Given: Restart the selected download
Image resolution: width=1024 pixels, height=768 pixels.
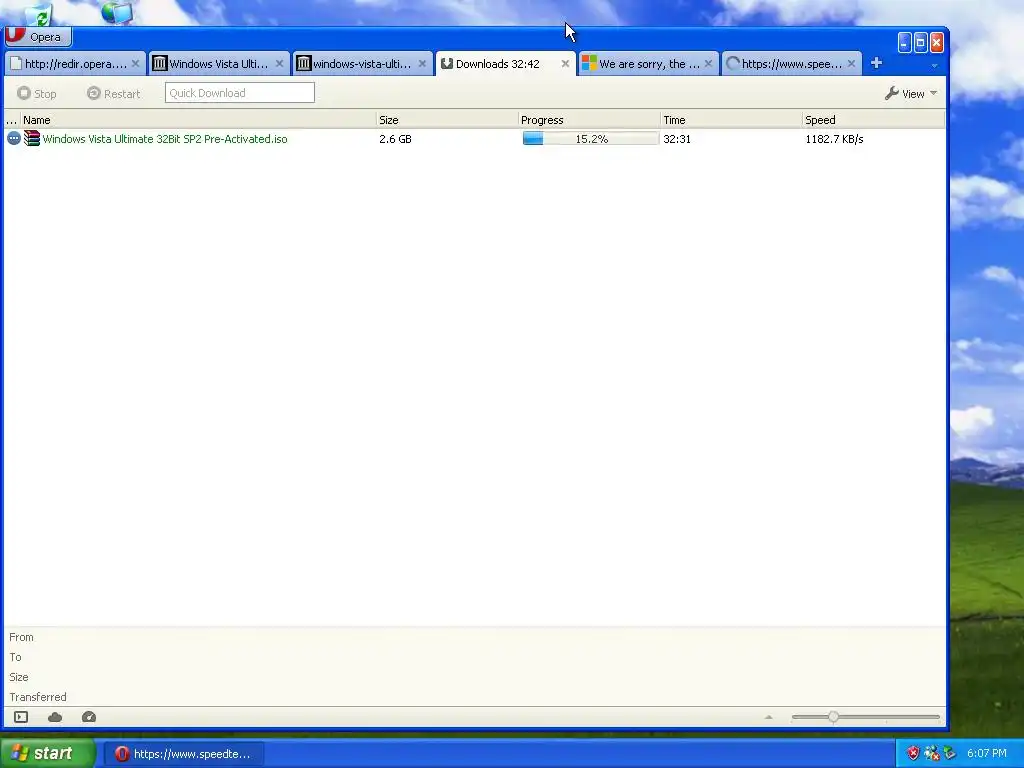Looking at the screenshot, I should point(114,93).
